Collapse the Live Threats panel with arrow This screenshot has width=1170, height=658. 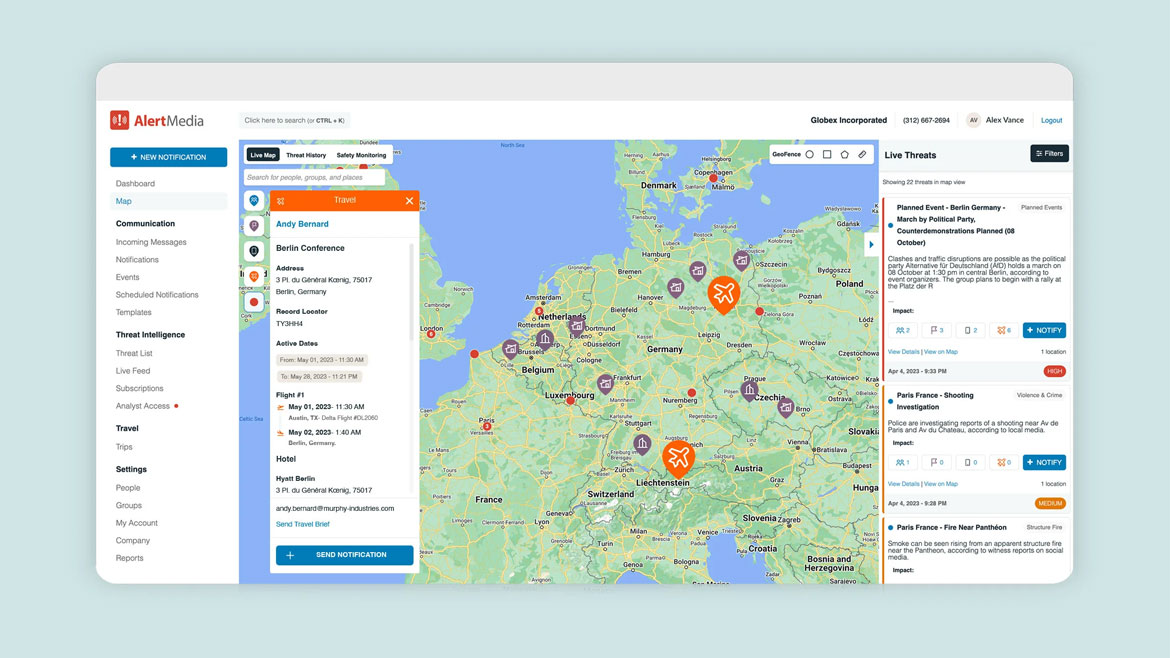871,245
